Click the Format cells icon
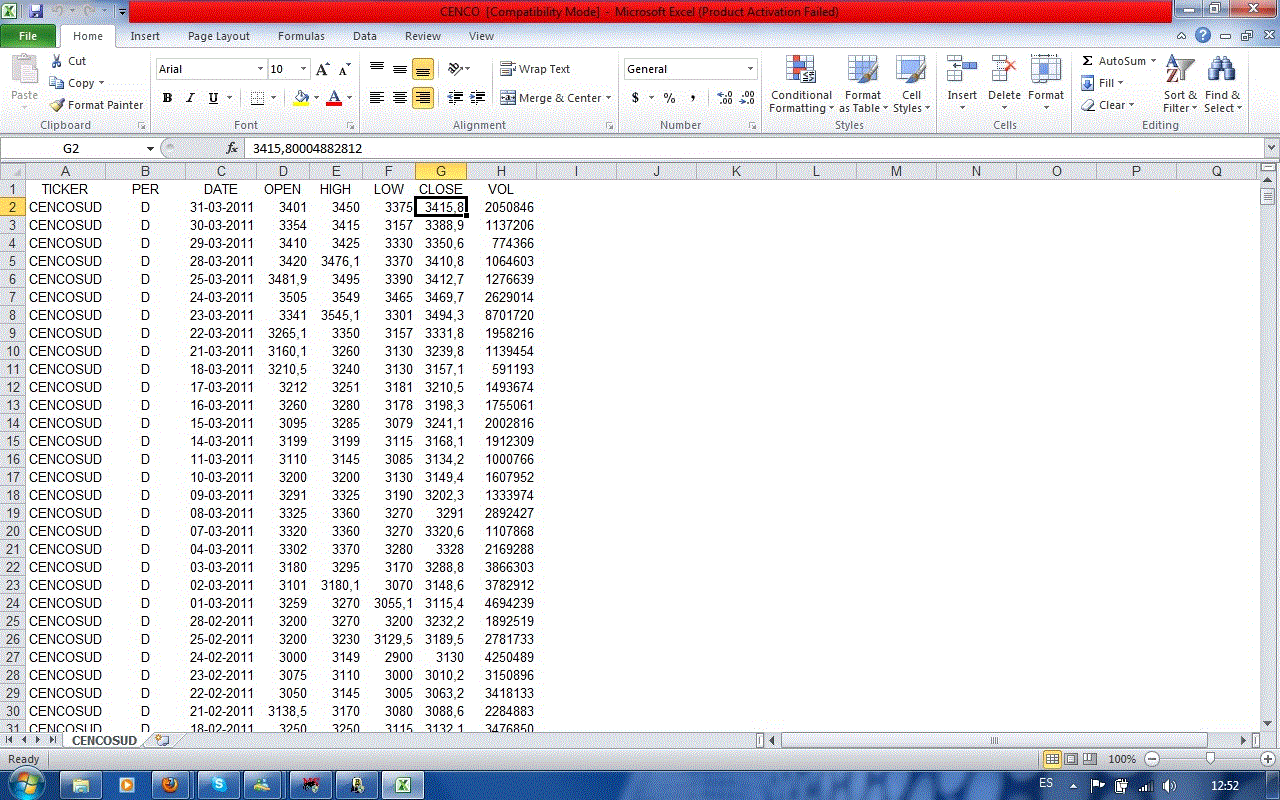The height and width of the screenshot is (800, 1280). coord(1046,70)
